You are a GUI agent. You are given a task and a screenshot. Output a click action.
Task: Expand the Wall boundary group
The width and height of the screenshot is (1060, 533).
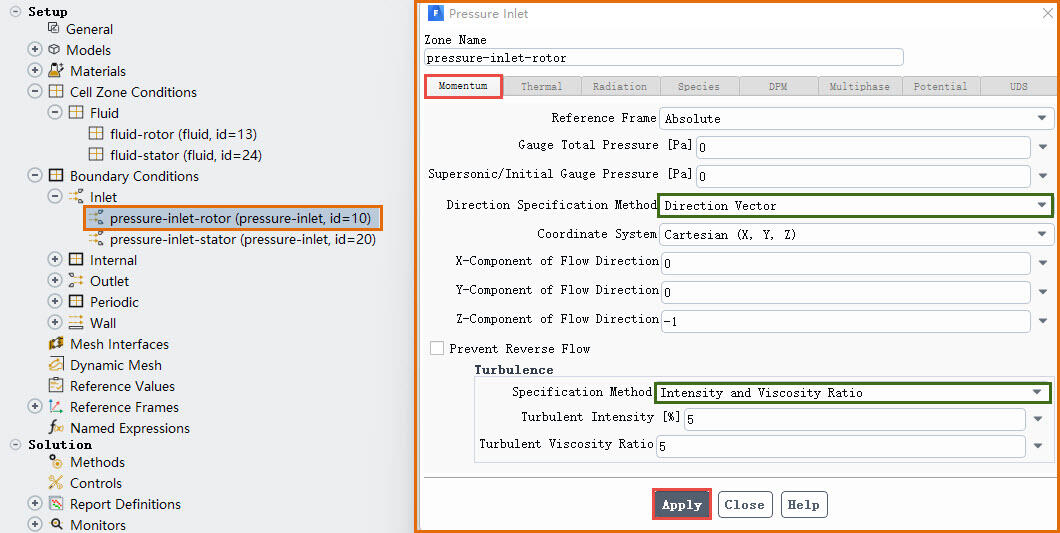tap(56, 323)
